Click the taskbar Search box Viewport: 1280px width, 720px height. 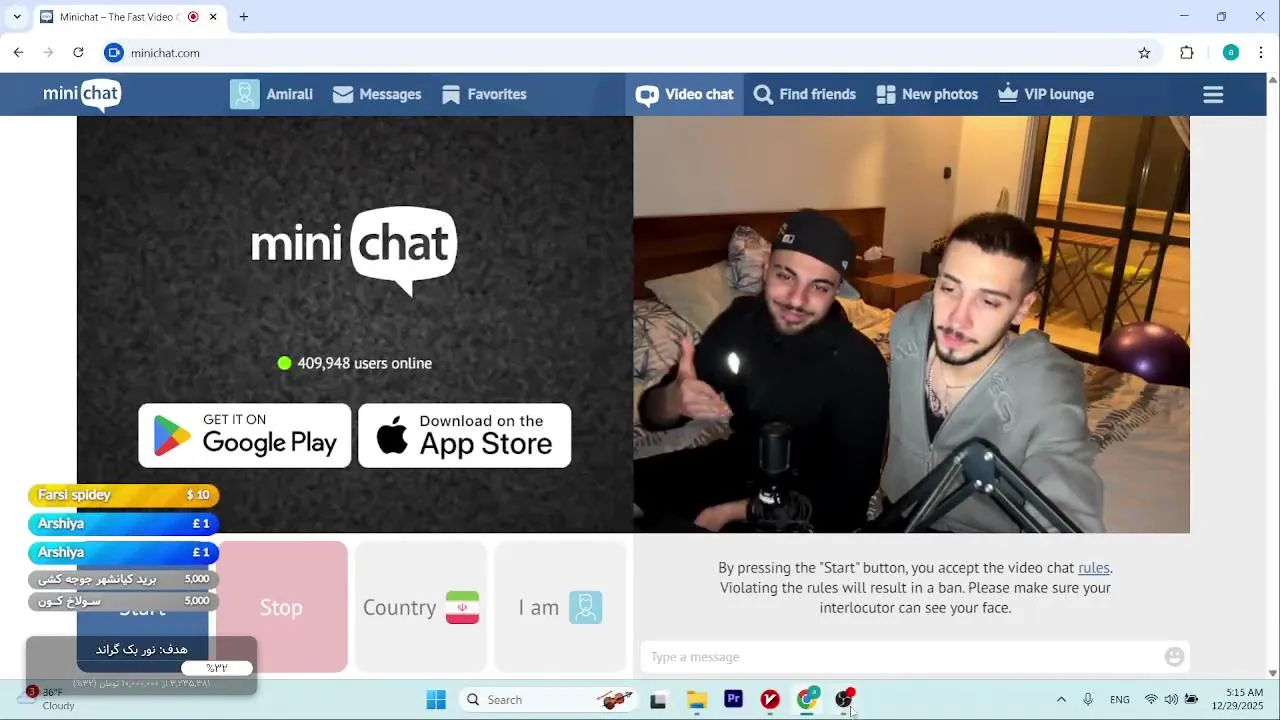549,700
